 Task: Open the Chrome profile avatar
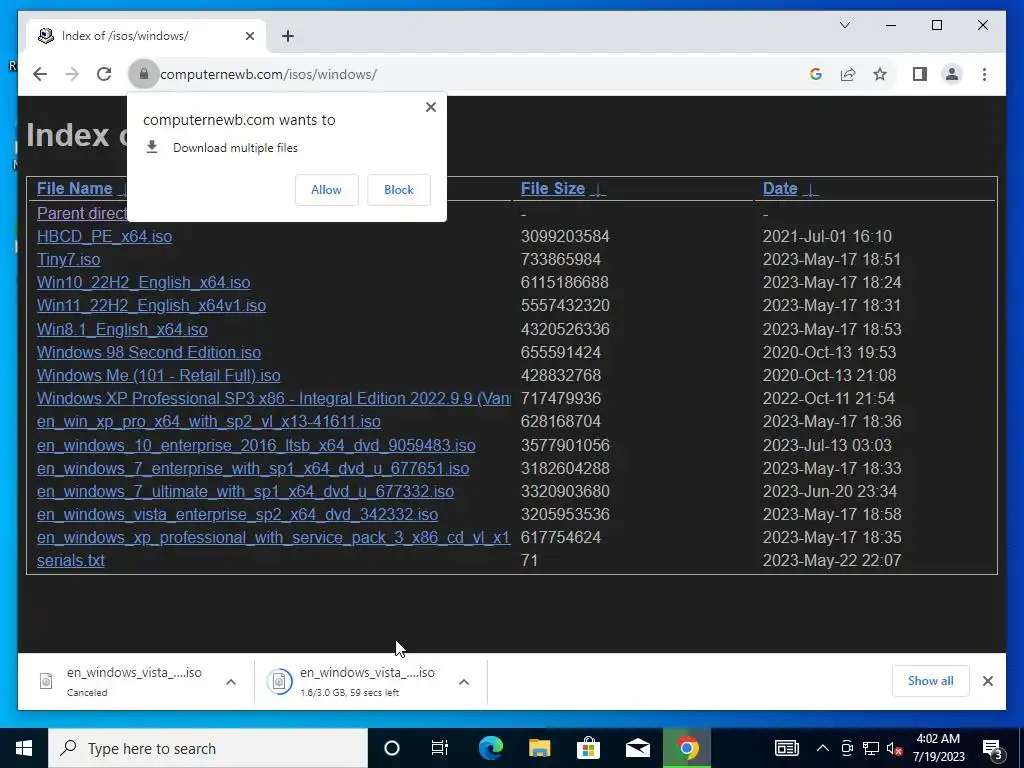(x=952, y=74)
